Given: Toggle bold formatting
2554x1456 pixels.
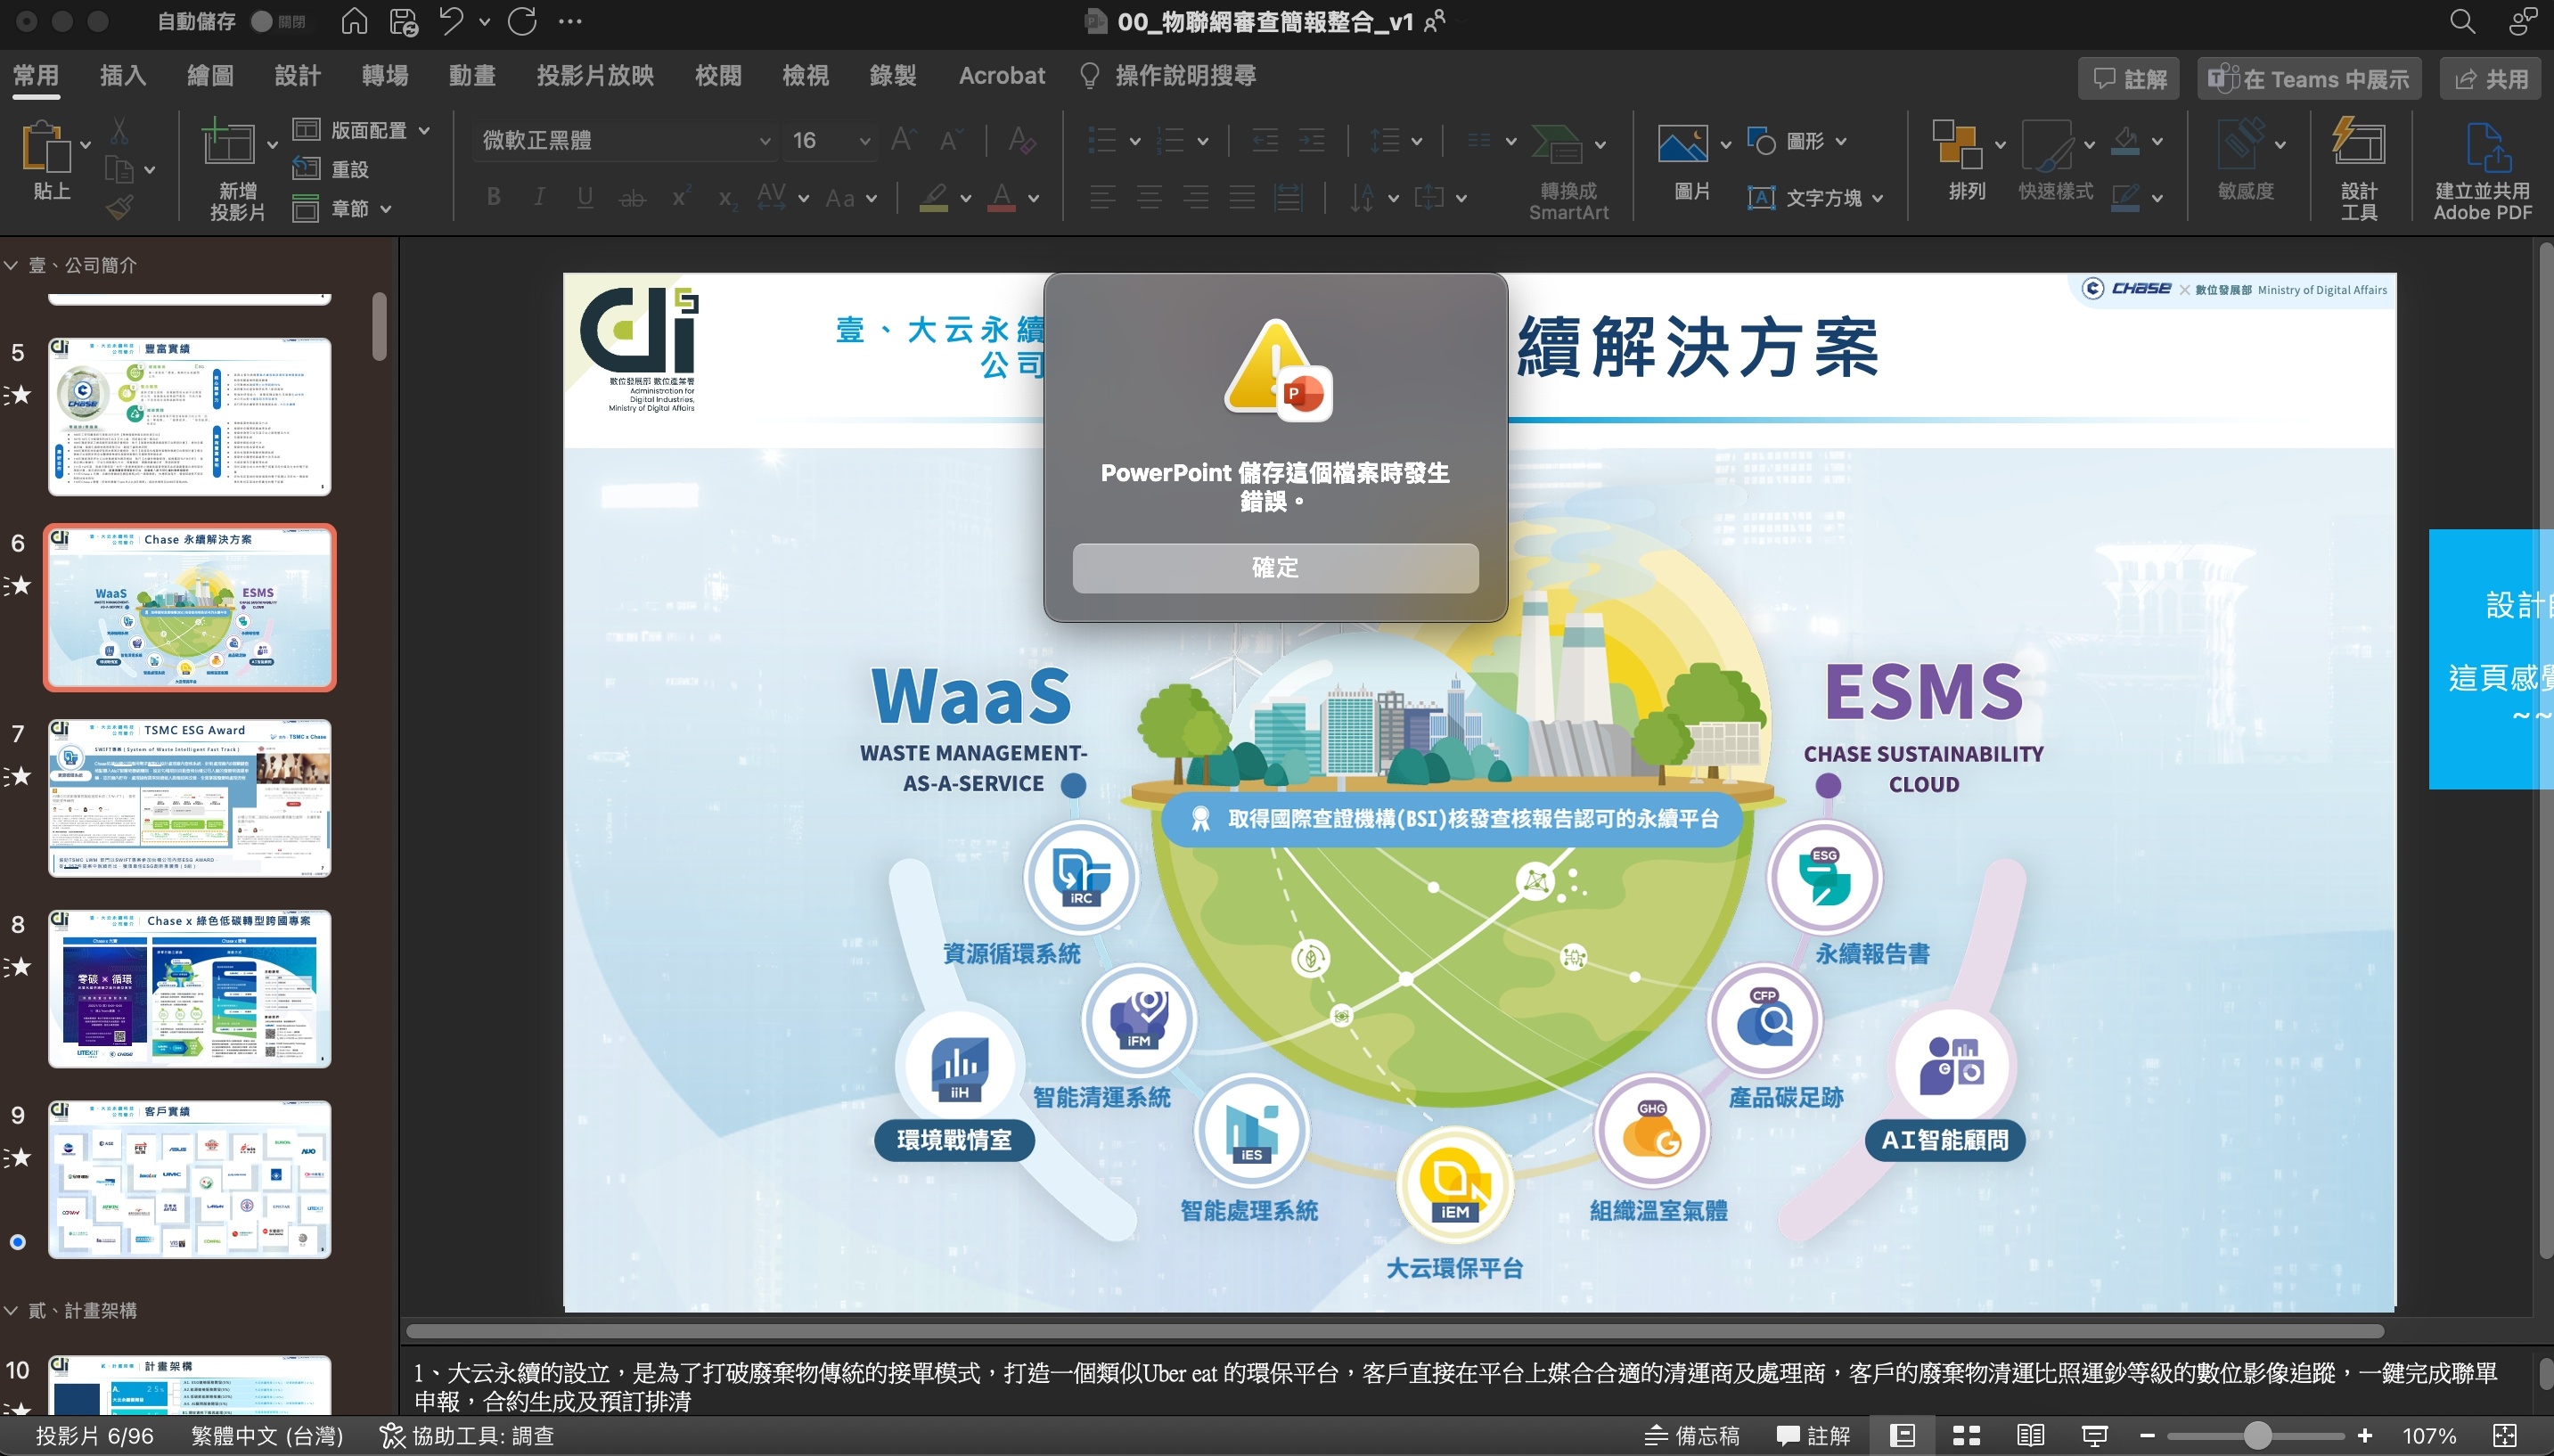Looking at the screenshot, I should point(494,197).
